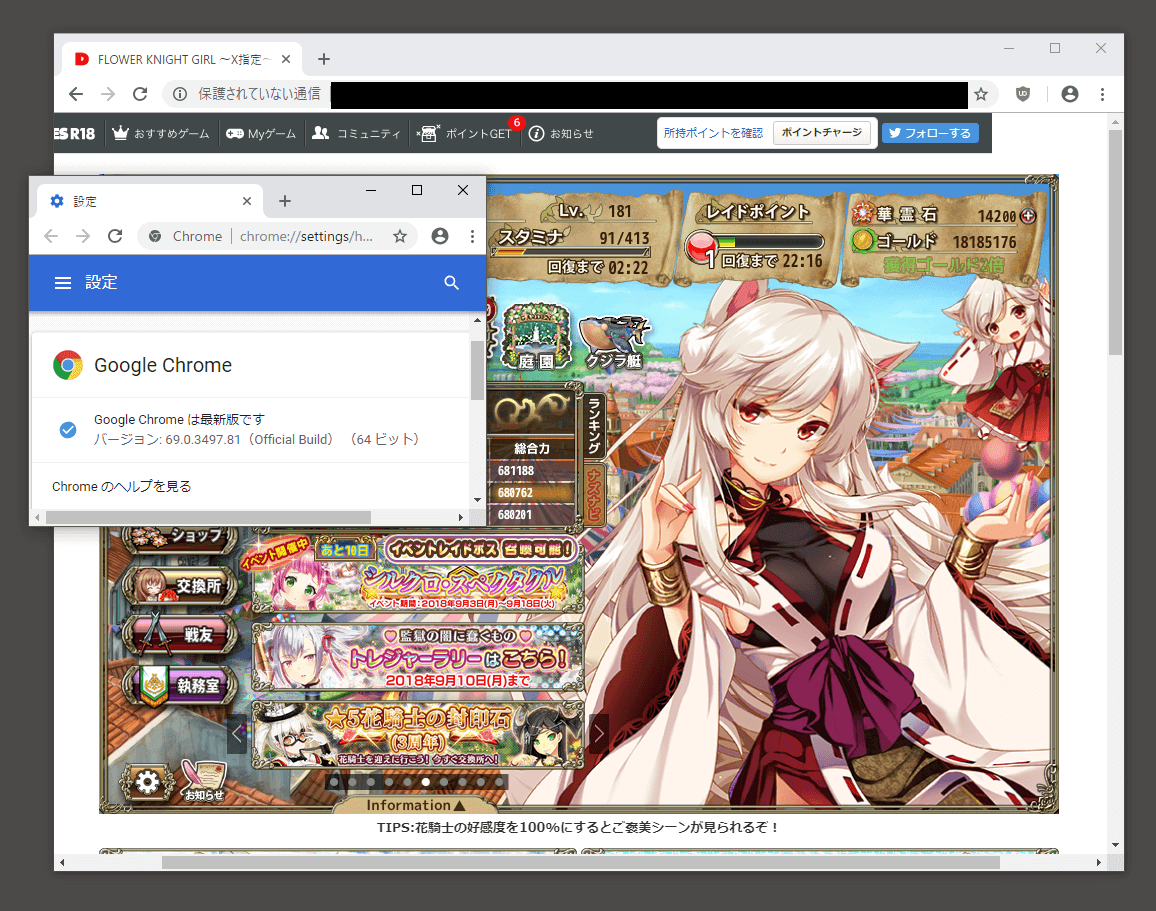
Task: Click the raid point gauge
Action: 770,242
